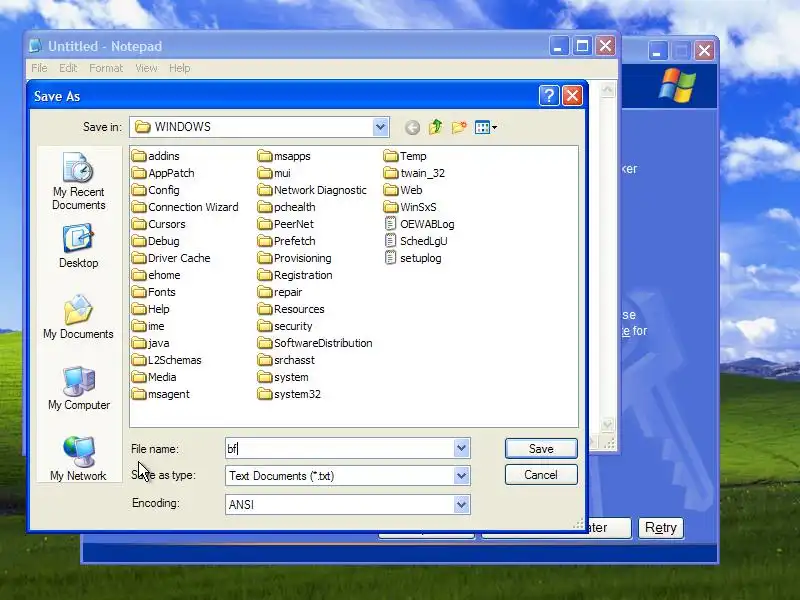Select the OEWABLog text file
This screenshot has height=600, width=800.
(419, 224)
